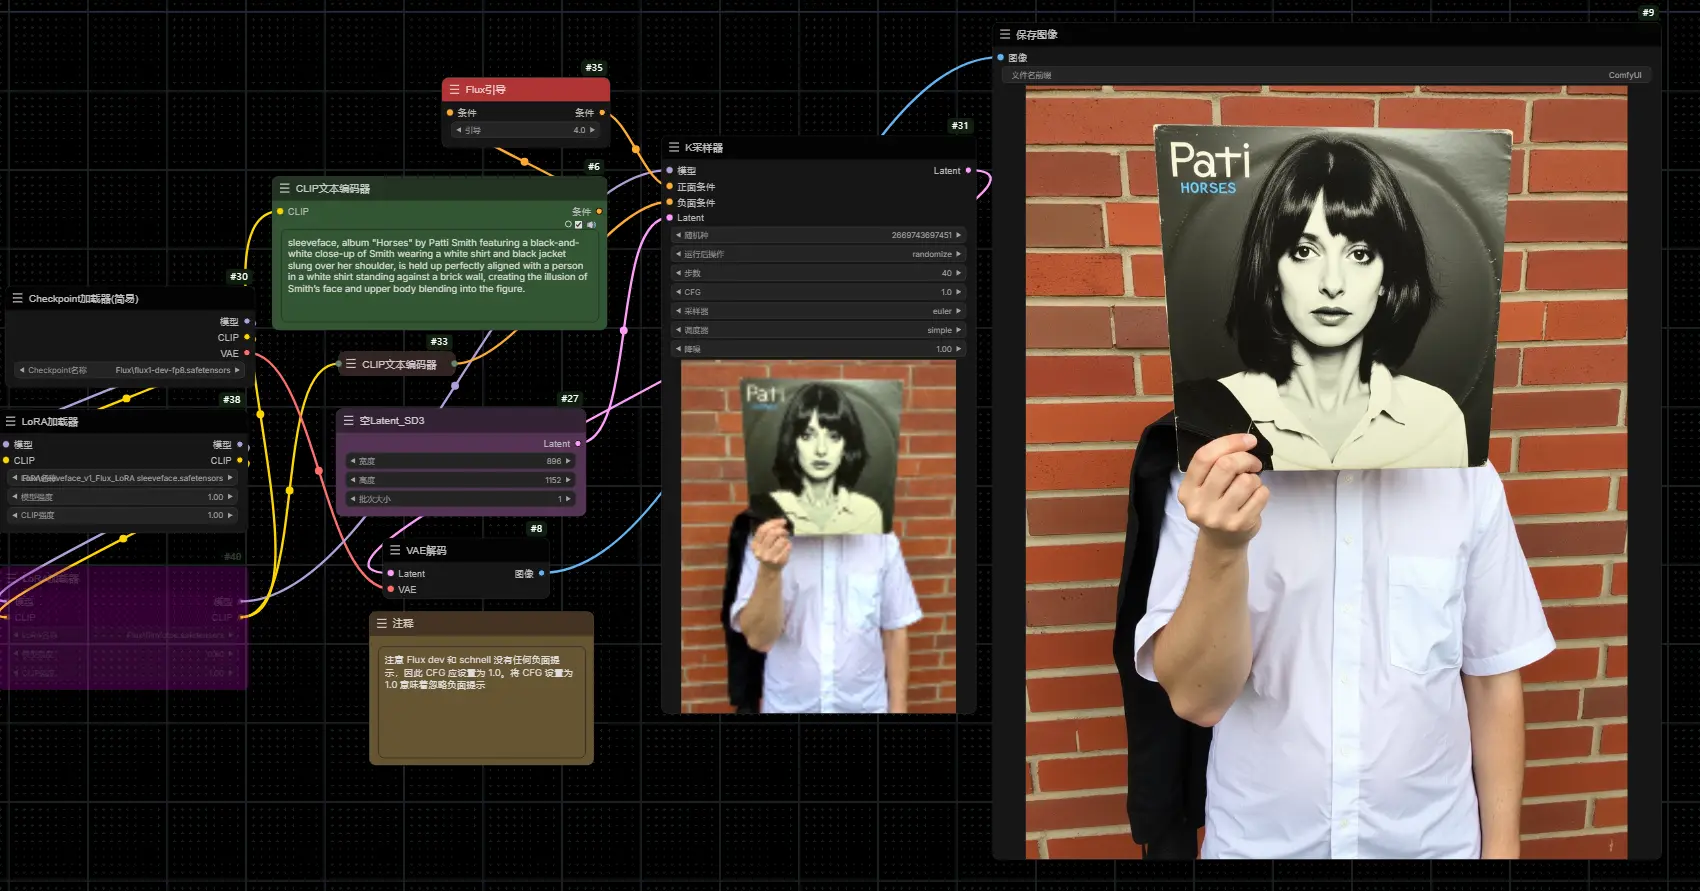Click the 图像 output port on VAE解码
This screenshot has height=891, width=1700.
541,574
